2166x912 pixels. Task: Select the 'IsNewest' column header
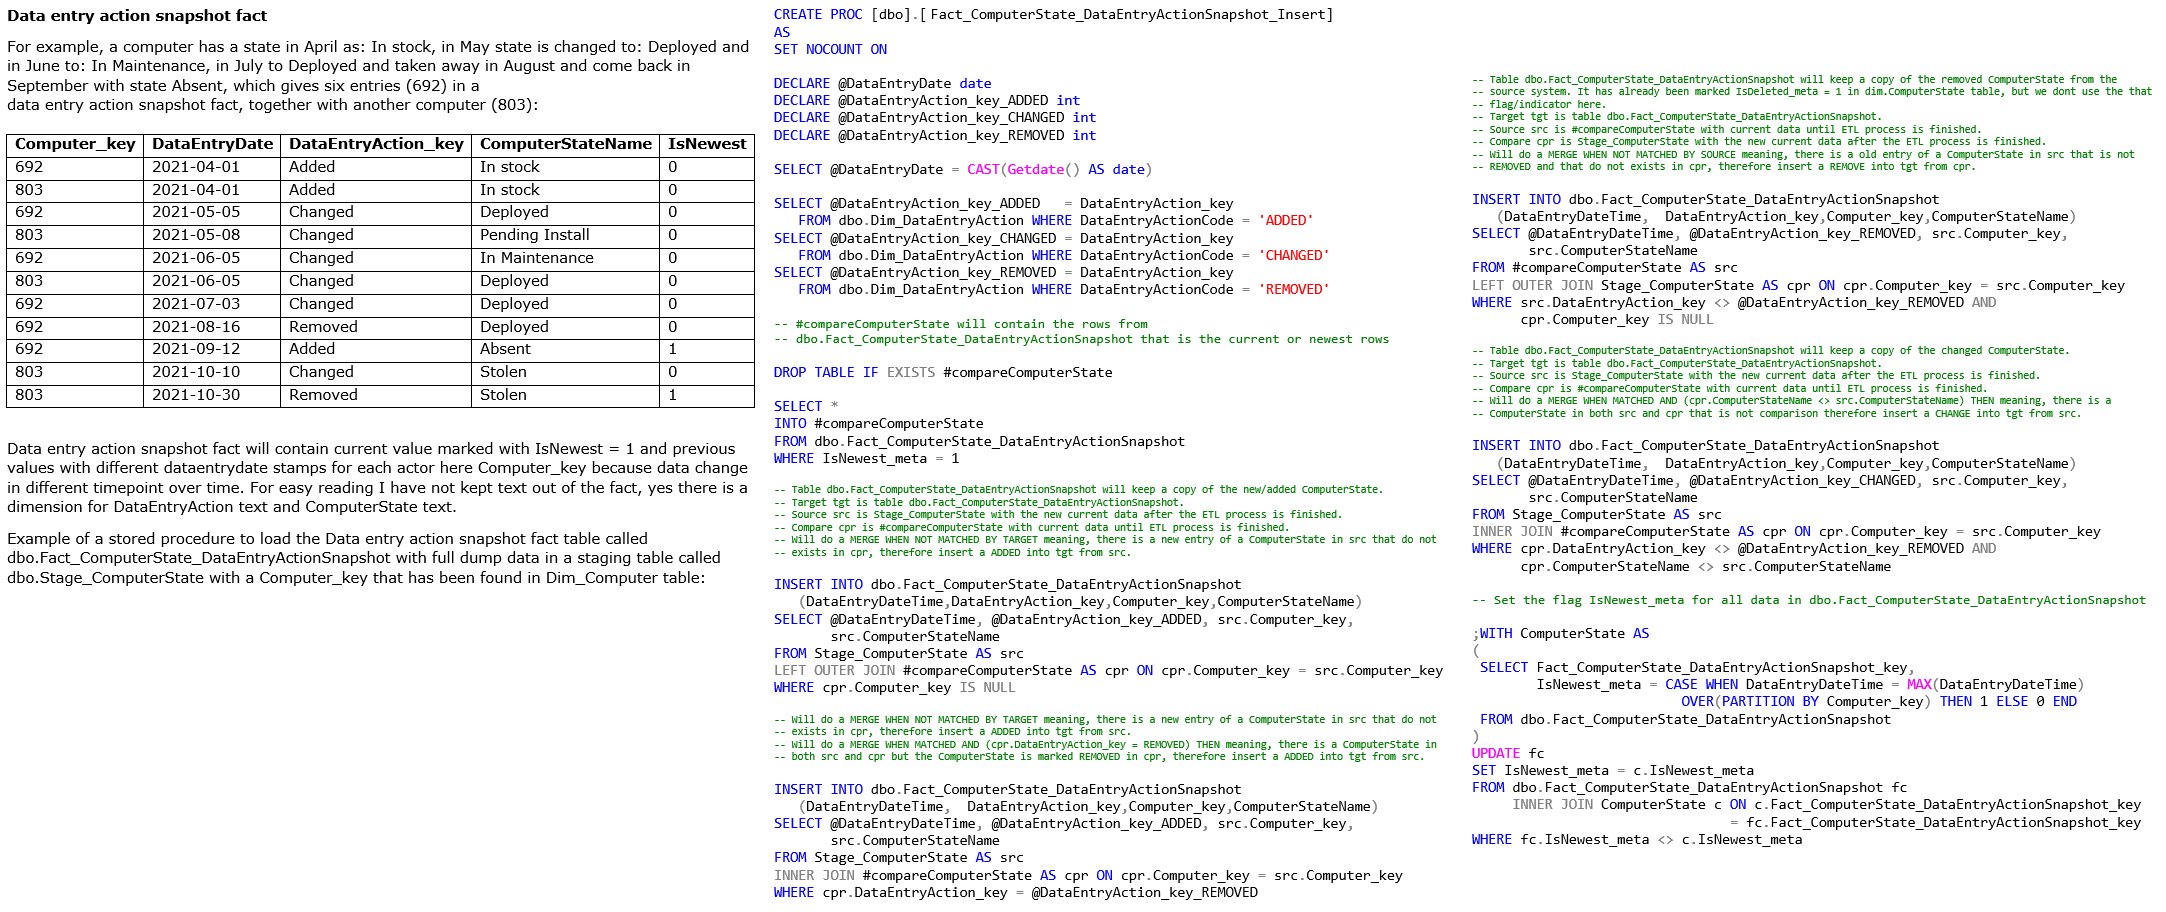click(x=707, y=144)
